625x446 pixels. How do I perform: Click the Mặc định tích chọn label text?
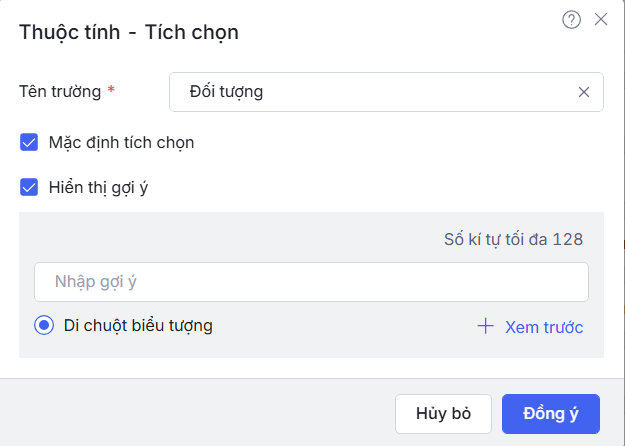point(121,142)
